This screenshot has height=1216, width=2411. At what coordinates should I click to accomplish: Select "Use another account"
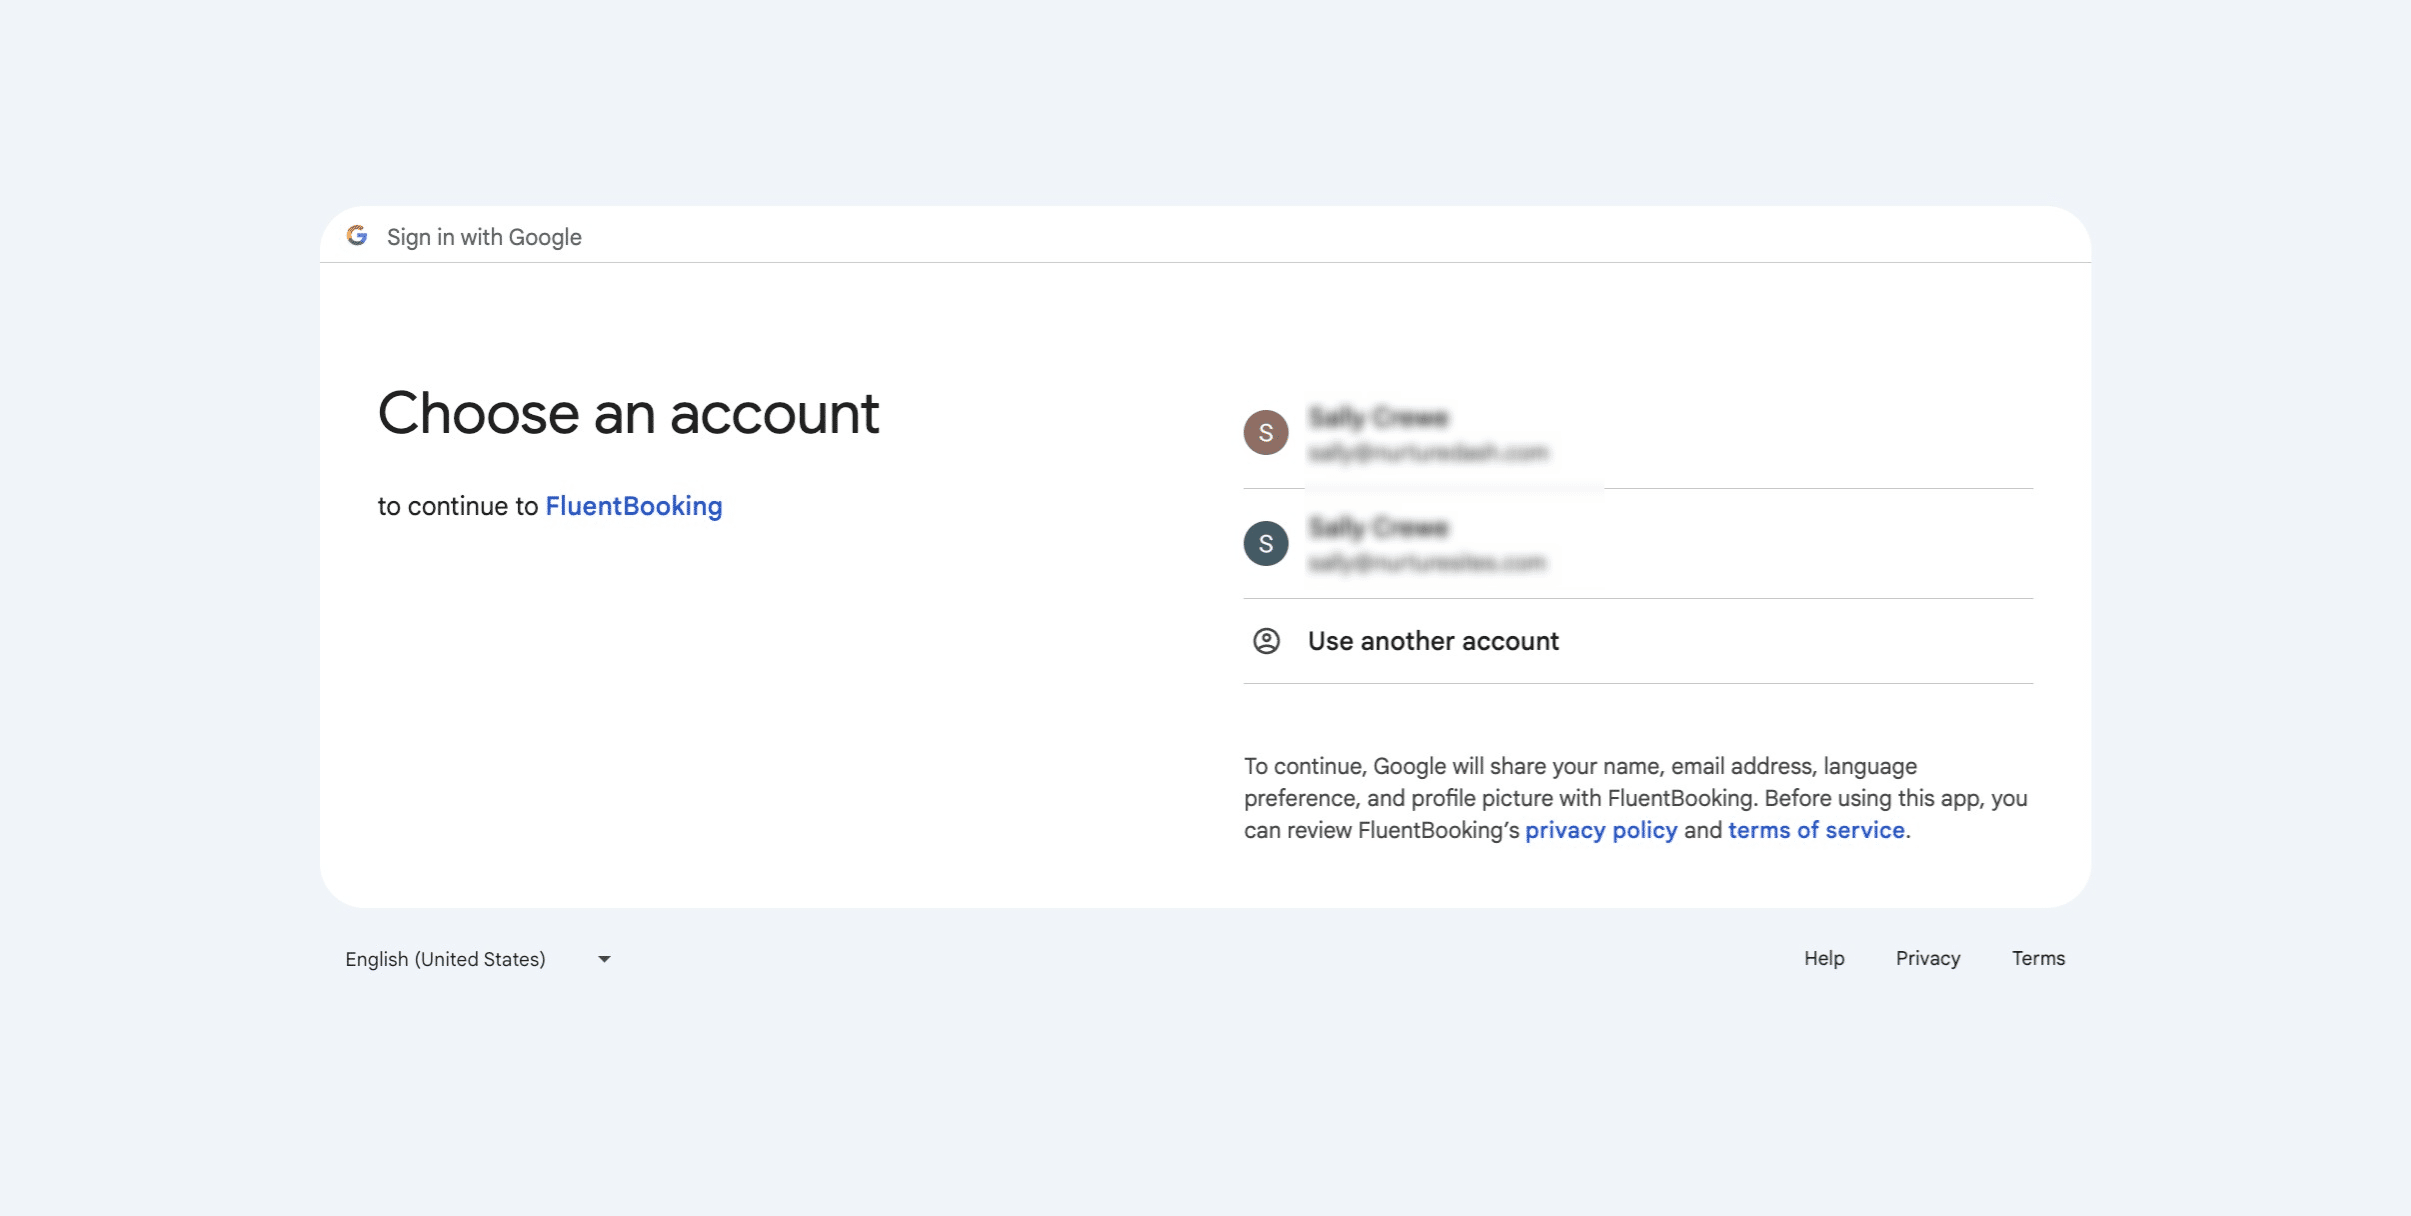[x=1432, y=641]
